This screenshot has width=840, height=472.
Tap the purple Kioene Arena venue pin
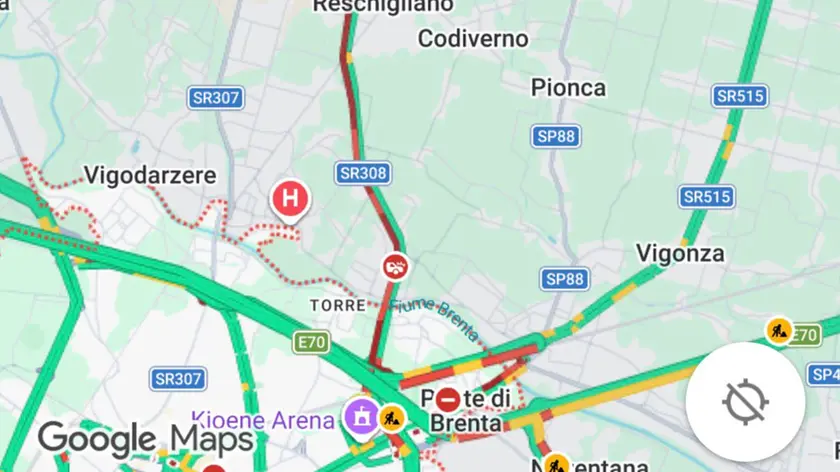coord(362,418)
